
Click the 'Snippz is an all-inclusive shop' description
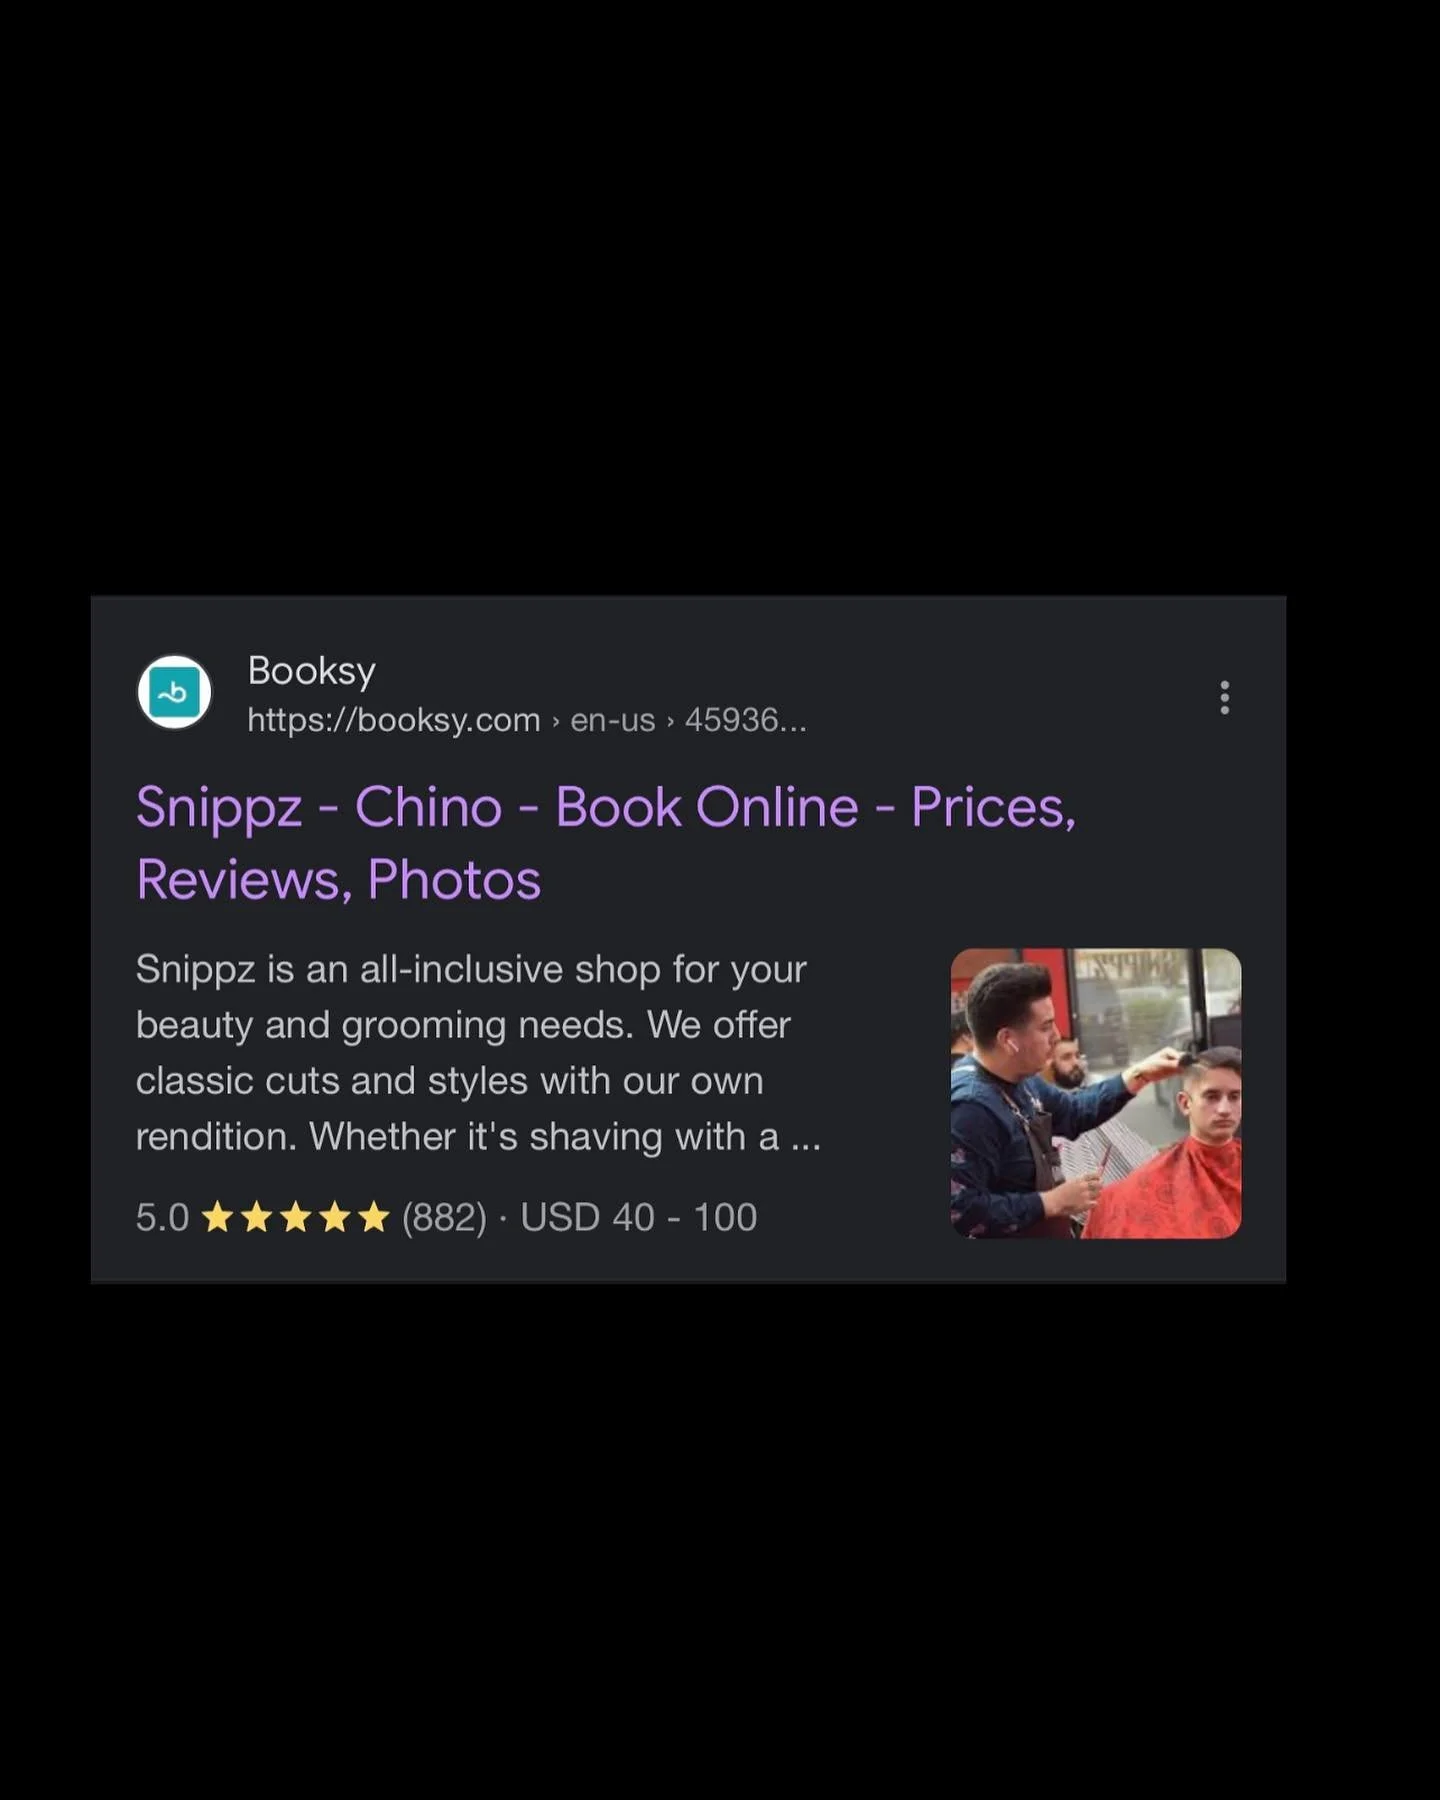(x=478, y=1053)
